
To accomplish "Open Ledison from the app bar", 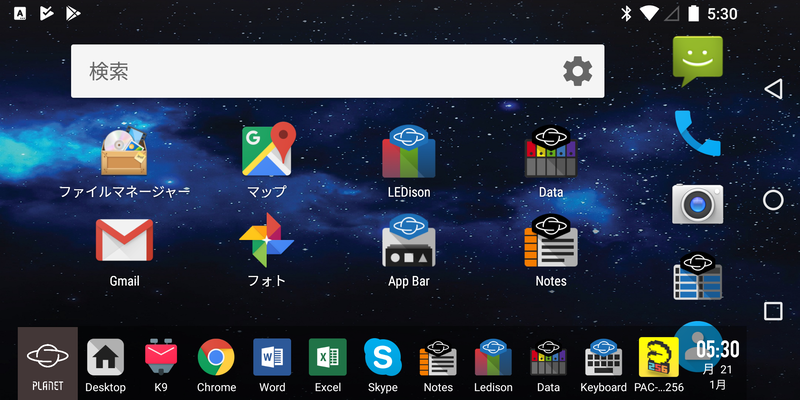I will point(493,366).
